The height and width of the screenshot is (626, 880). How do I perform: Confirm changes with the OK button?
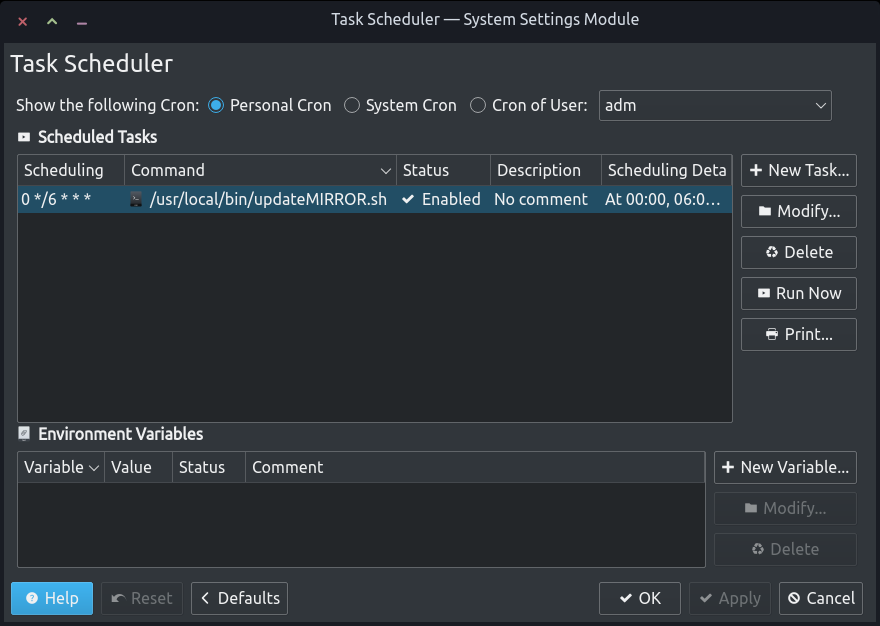(x=640, y=598)
